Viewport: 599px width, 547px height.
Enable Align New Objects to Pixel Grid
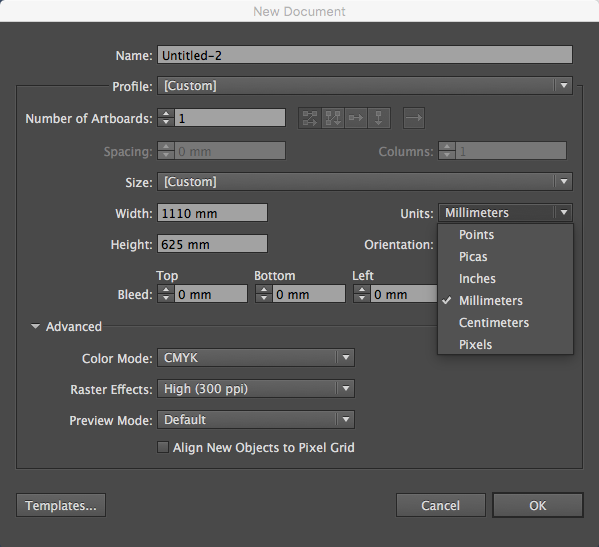pos(163,447)
